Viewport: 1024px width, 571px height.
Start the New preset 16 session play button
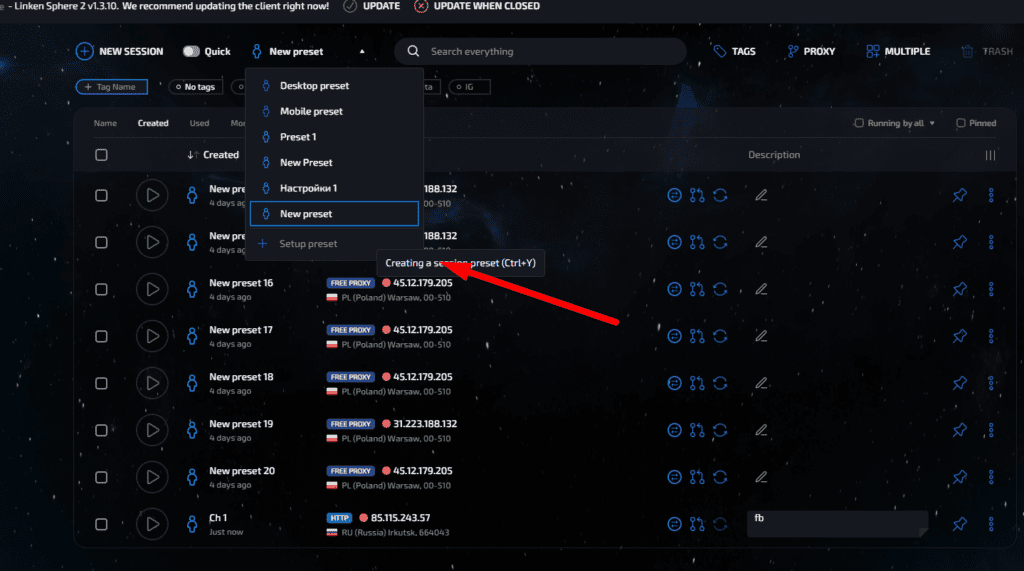coord(152,289)
